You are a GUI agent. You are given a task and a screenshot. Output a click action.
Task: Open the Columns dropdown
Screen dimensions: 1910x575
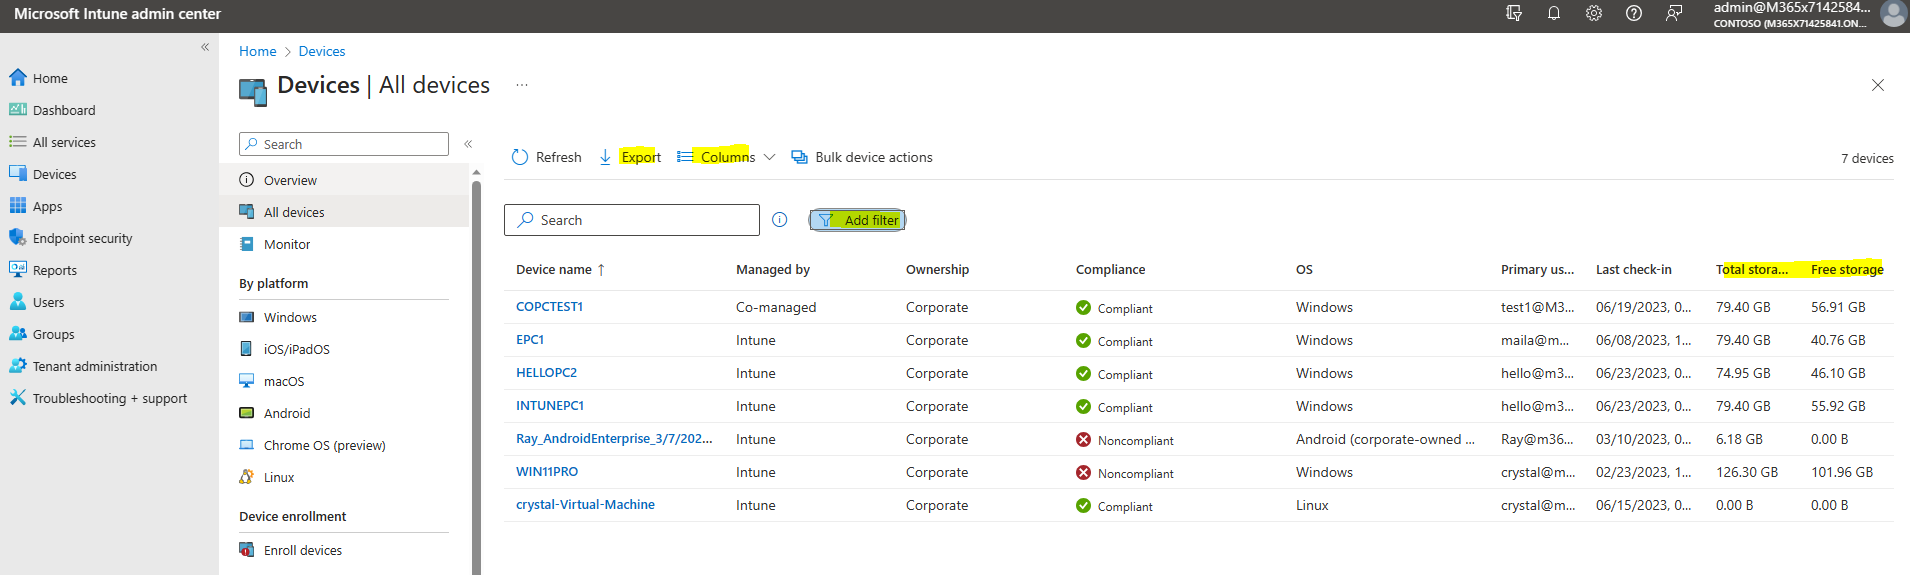726,157
